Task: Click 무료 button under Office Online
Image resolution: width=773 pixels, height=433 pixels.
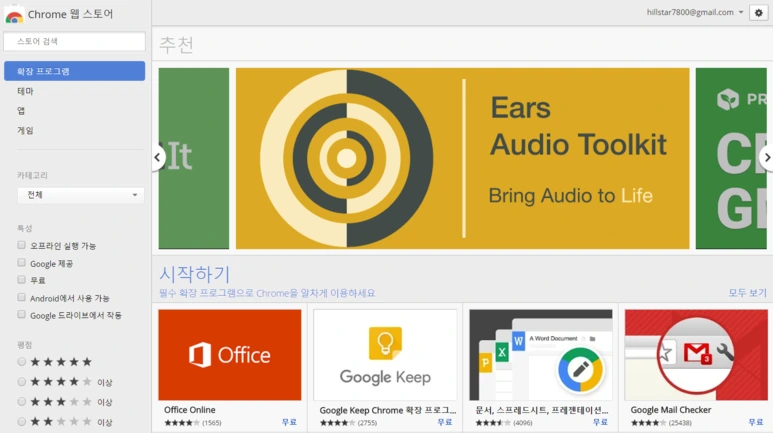Action: pyautogui.click(x=289, y=422)
